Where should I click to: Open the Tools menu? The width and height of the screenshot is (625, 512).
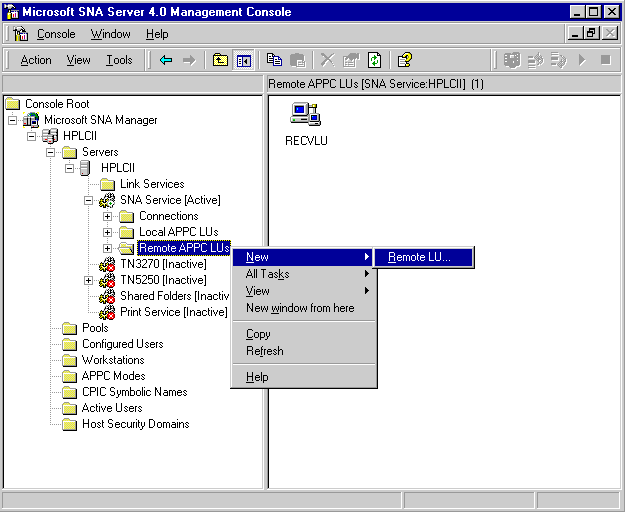(119, 60)
